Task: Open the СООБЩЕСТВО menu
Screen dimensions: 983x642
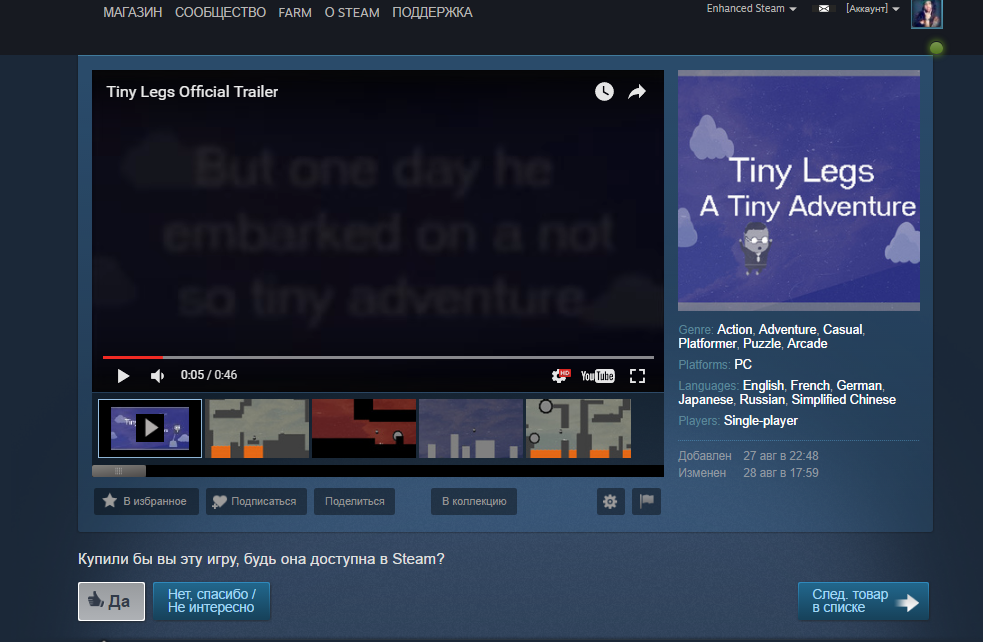Action: click(x=220, y=13)
